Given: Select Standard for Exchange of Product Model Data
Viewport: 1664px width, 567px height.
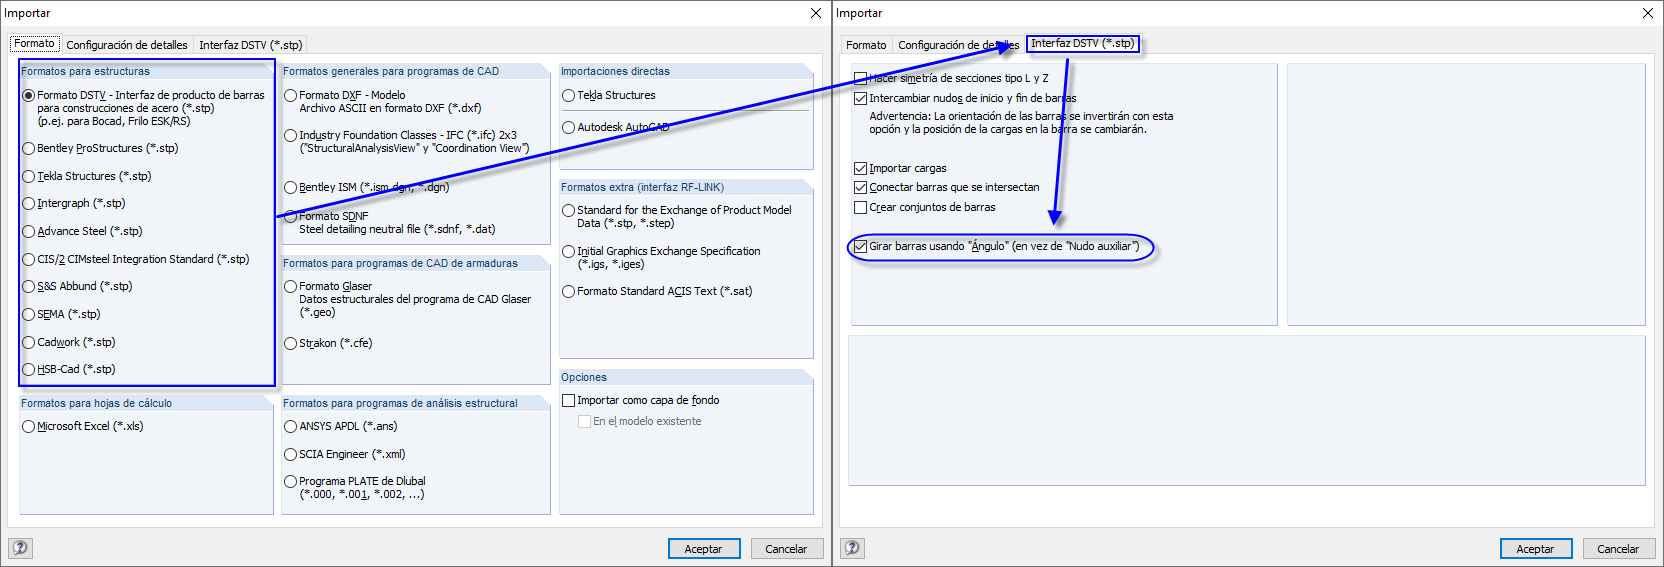Looking at the screenshot, I should coord(569,210).
